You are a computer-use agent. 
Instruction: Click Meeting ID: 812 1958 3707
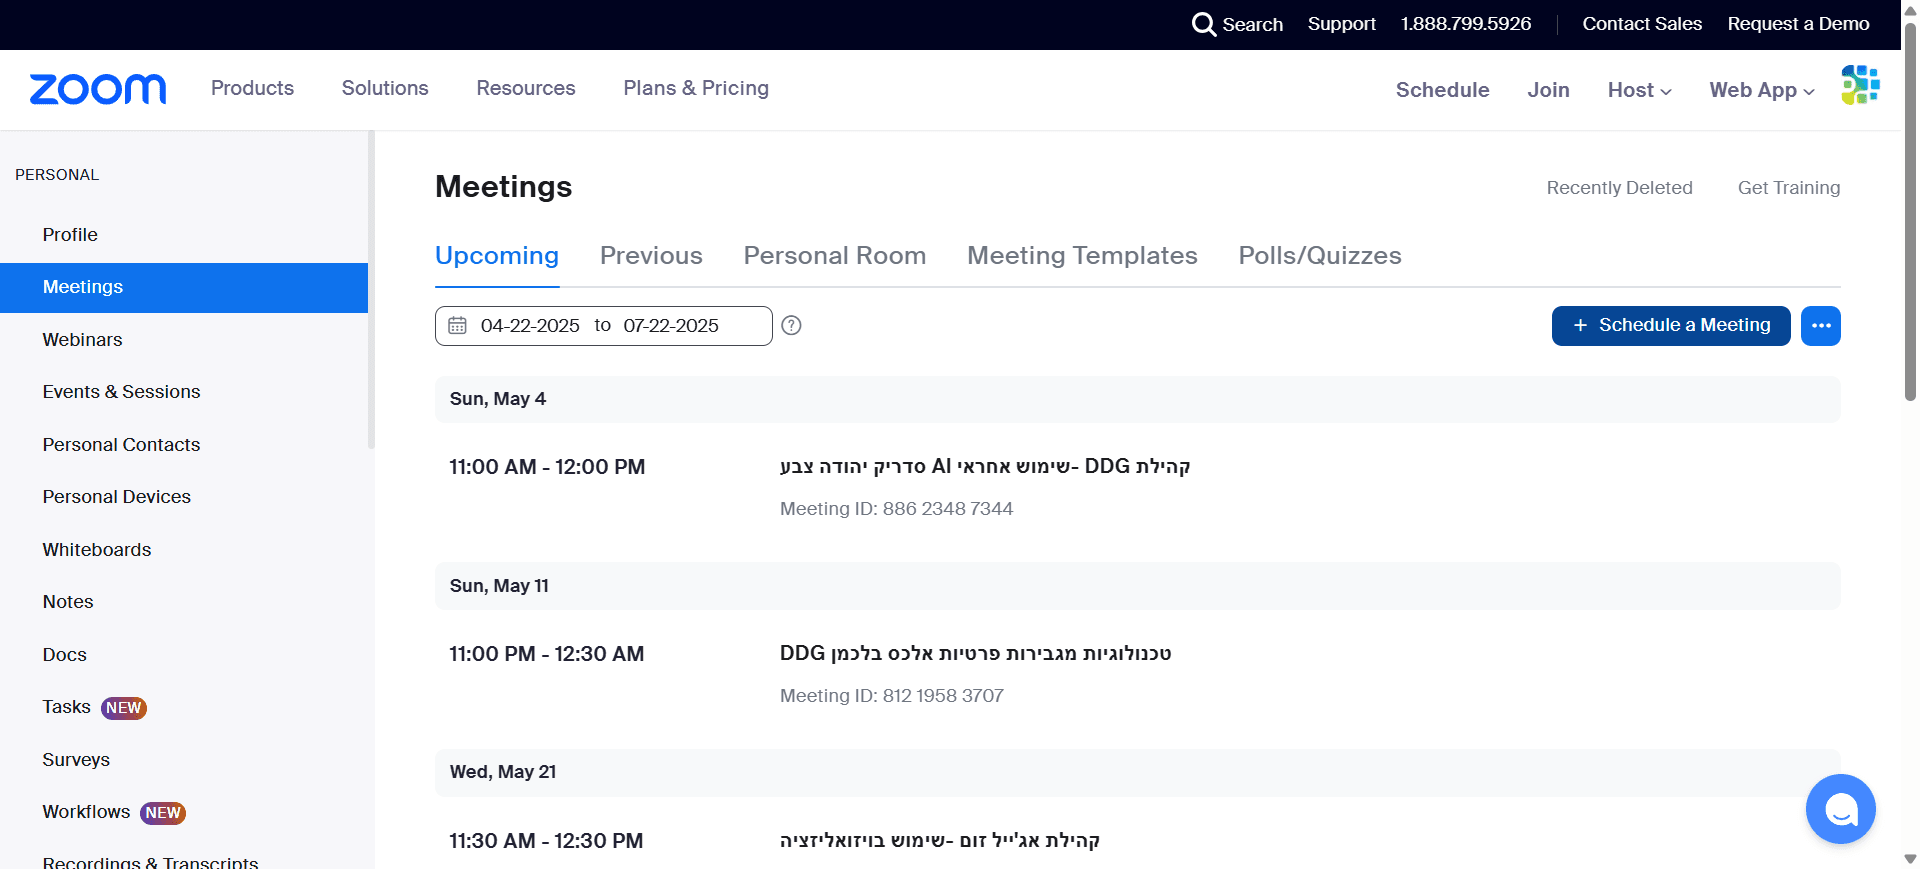pos(892,696)
